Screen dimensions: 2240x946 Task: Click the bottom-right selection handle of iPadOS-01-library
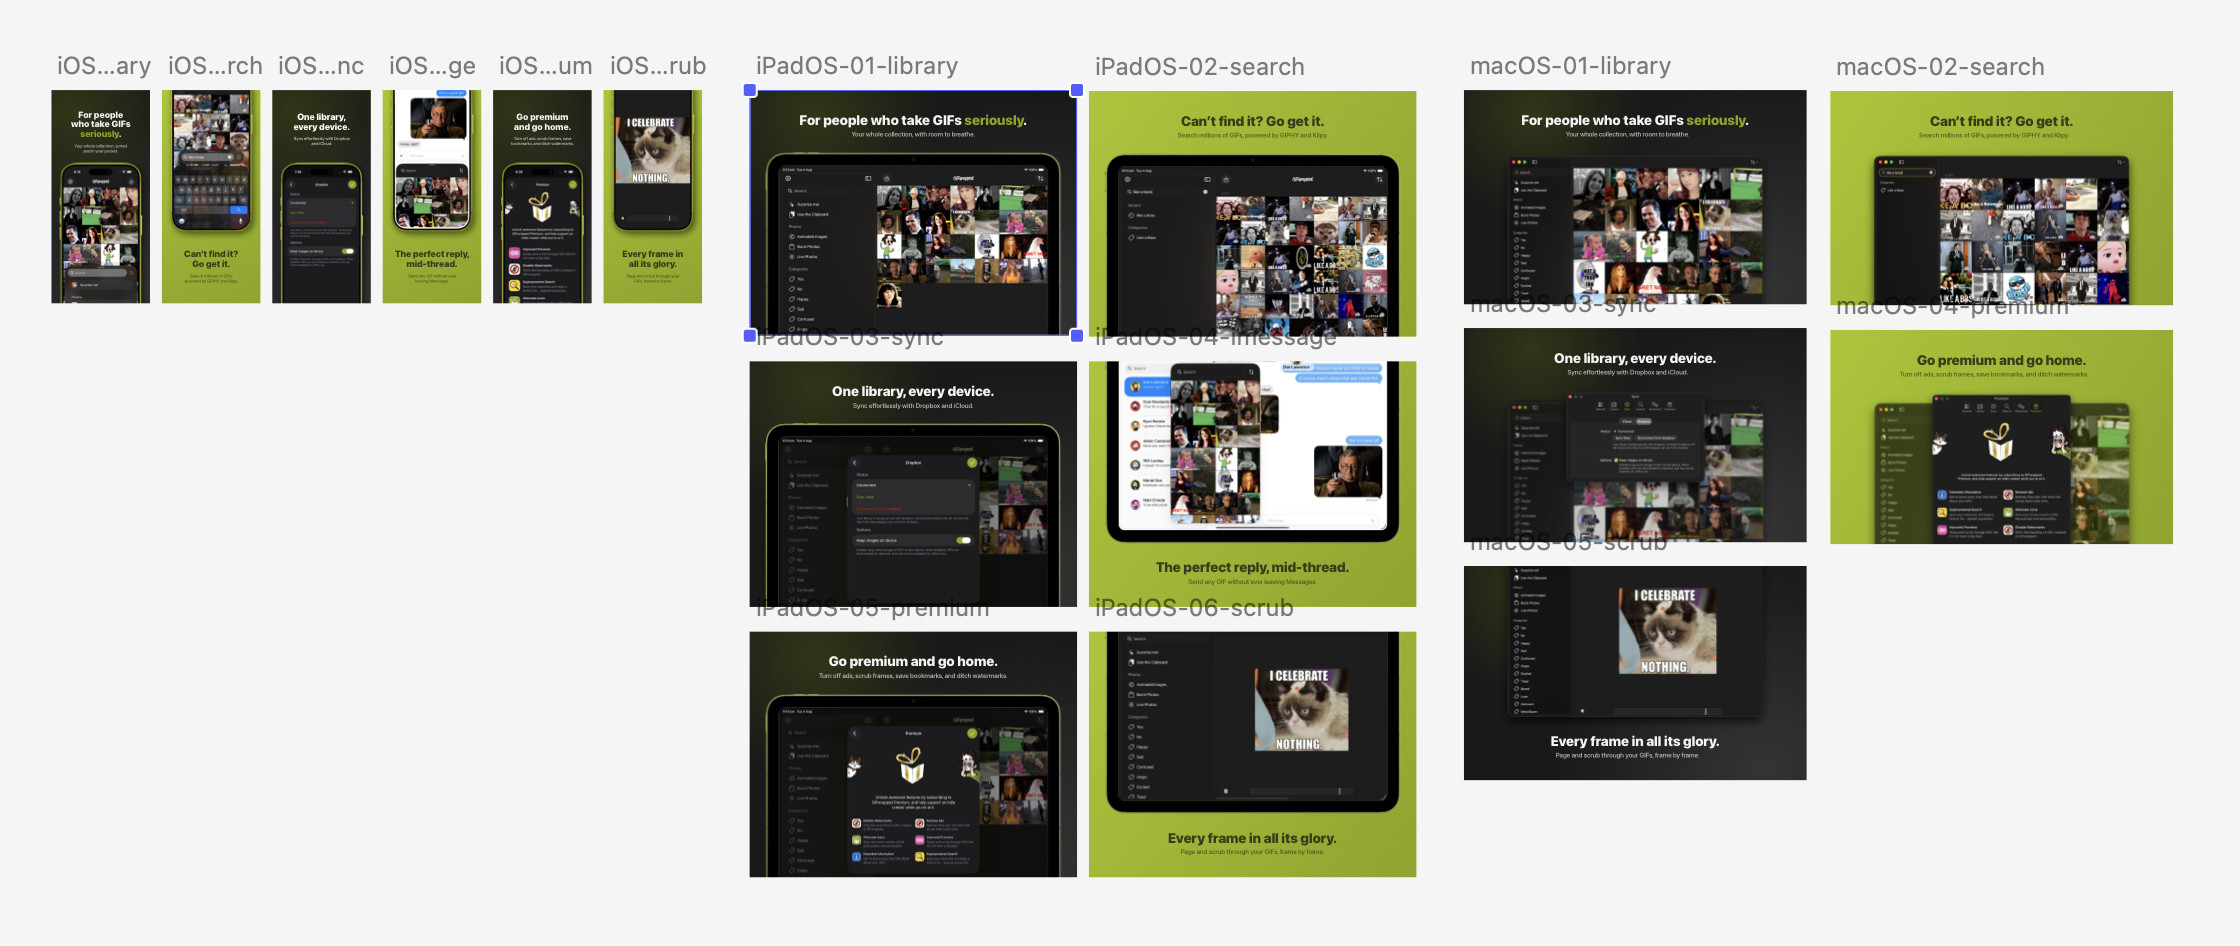(1077, 336)
